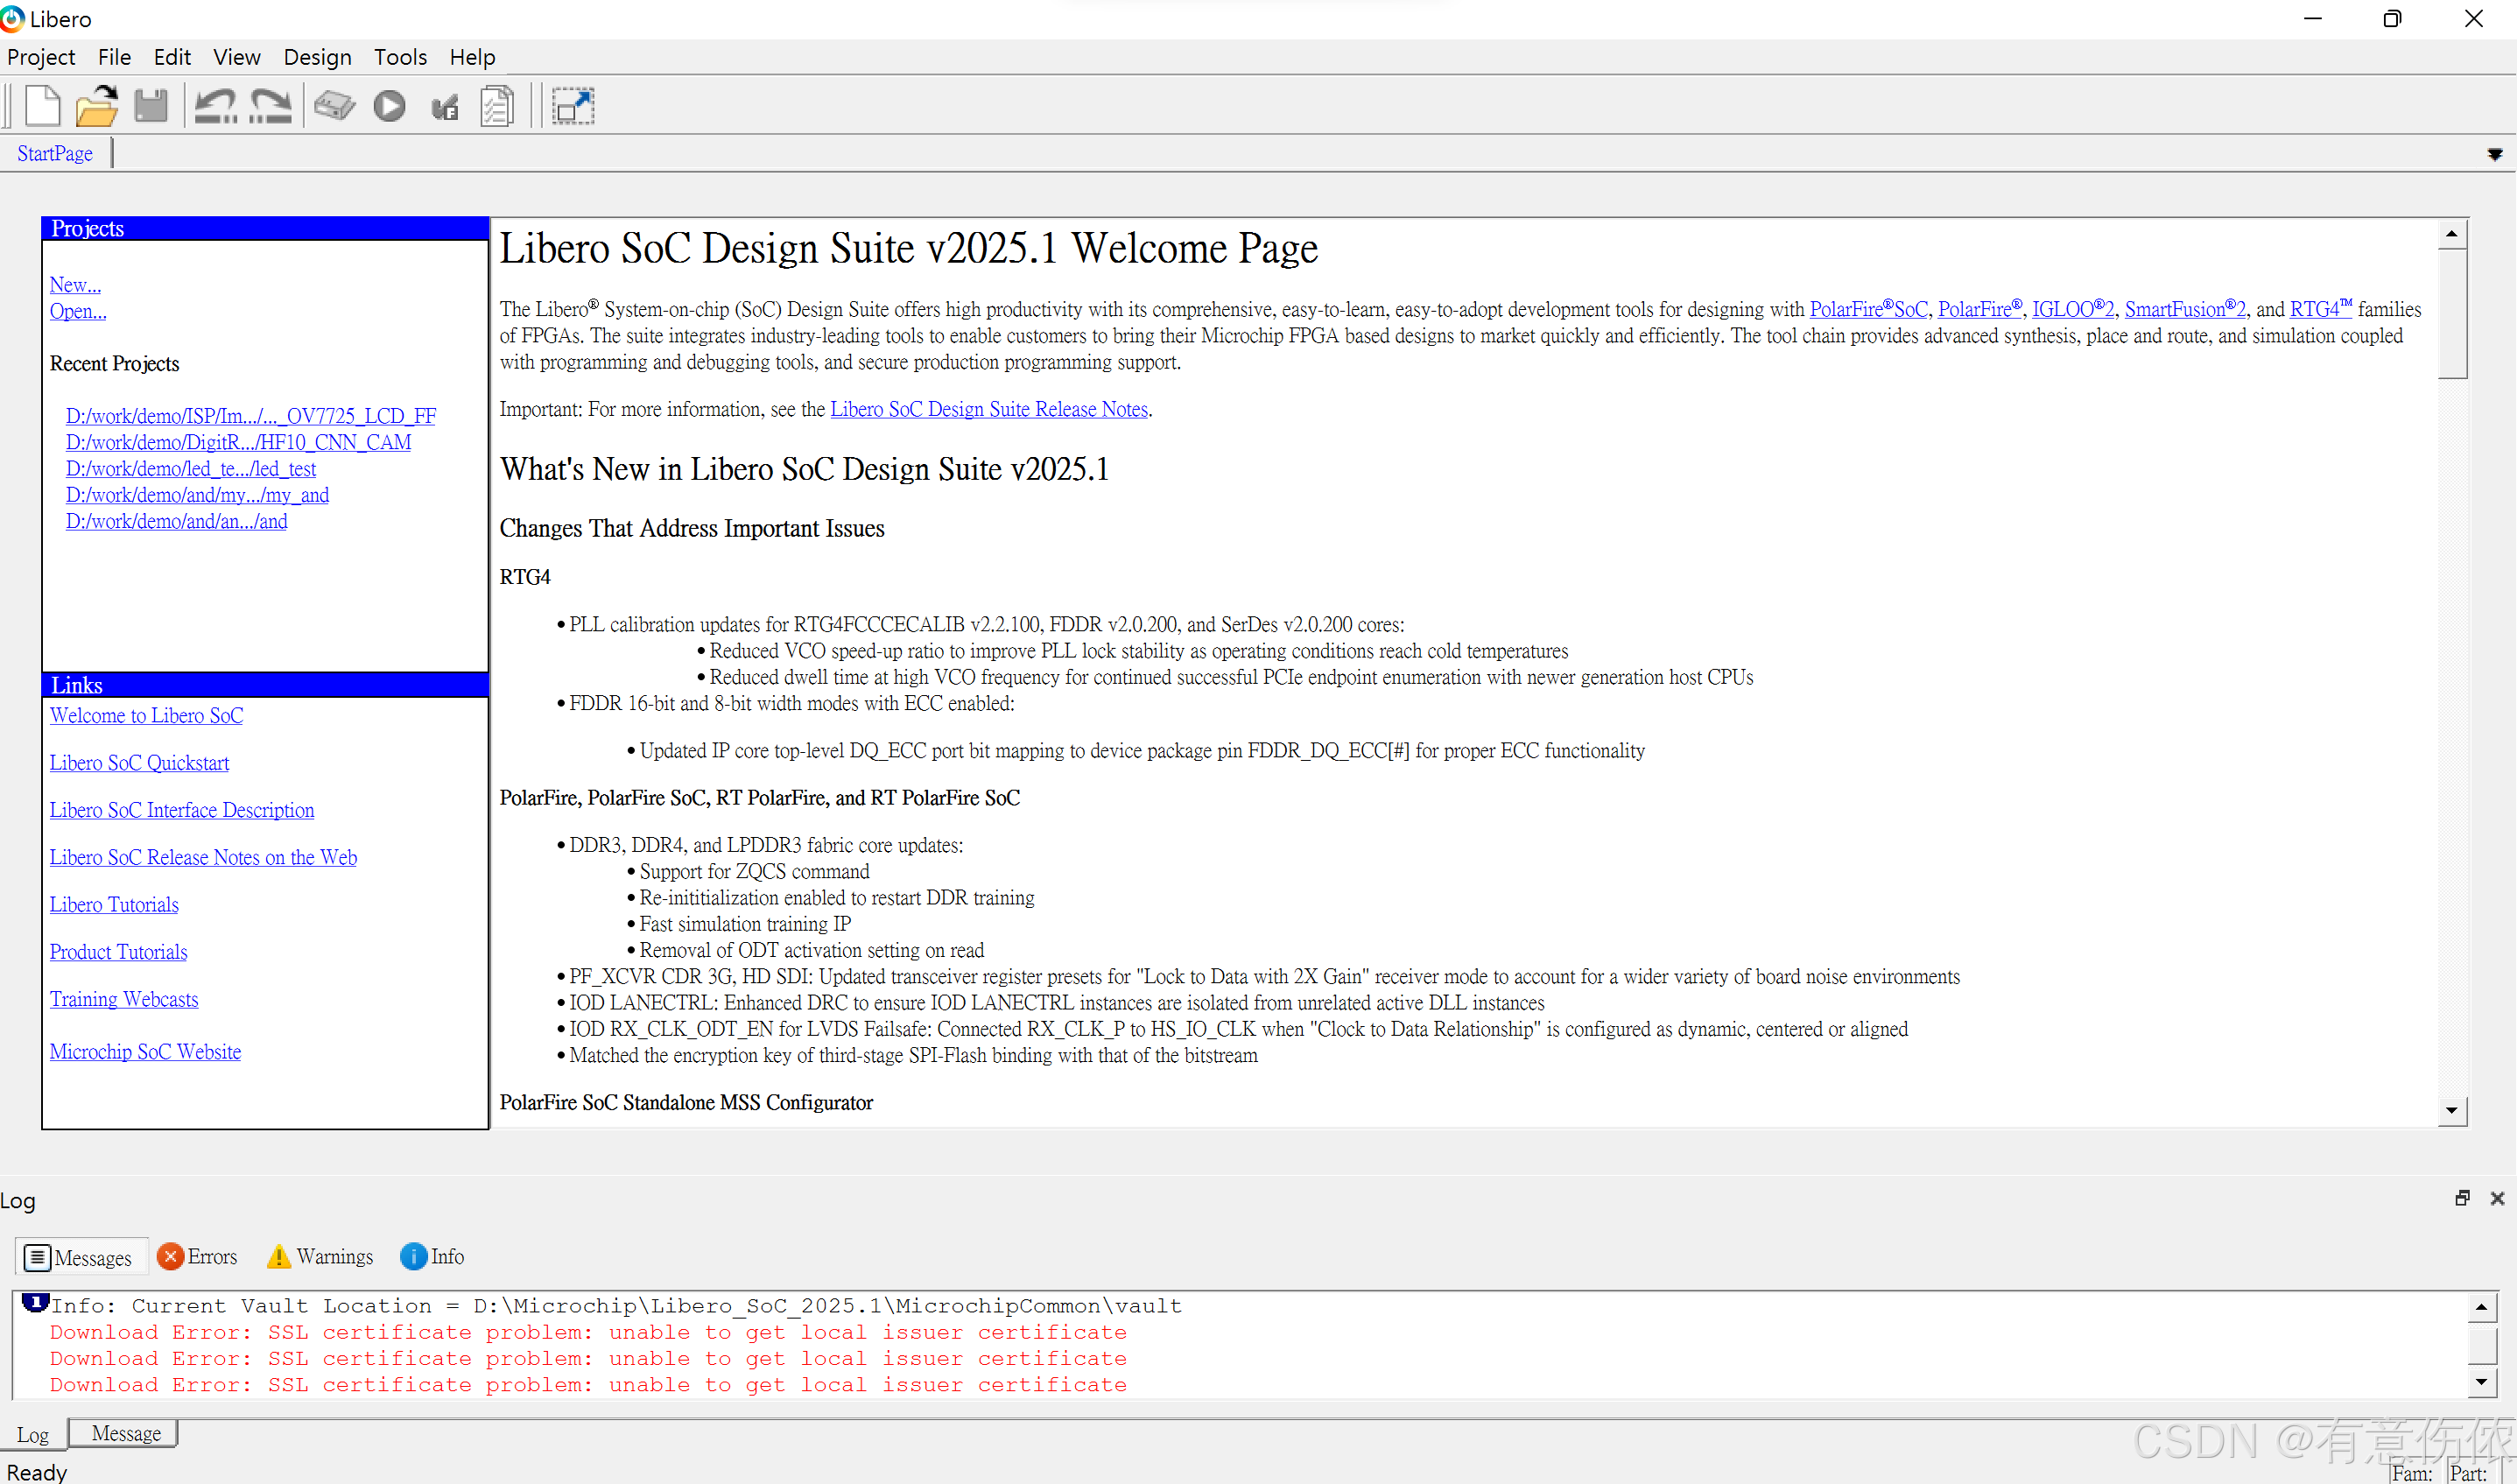Toggle the Warnings filter in Log
The image size is (2517, 1484).
coord(320,1257)
